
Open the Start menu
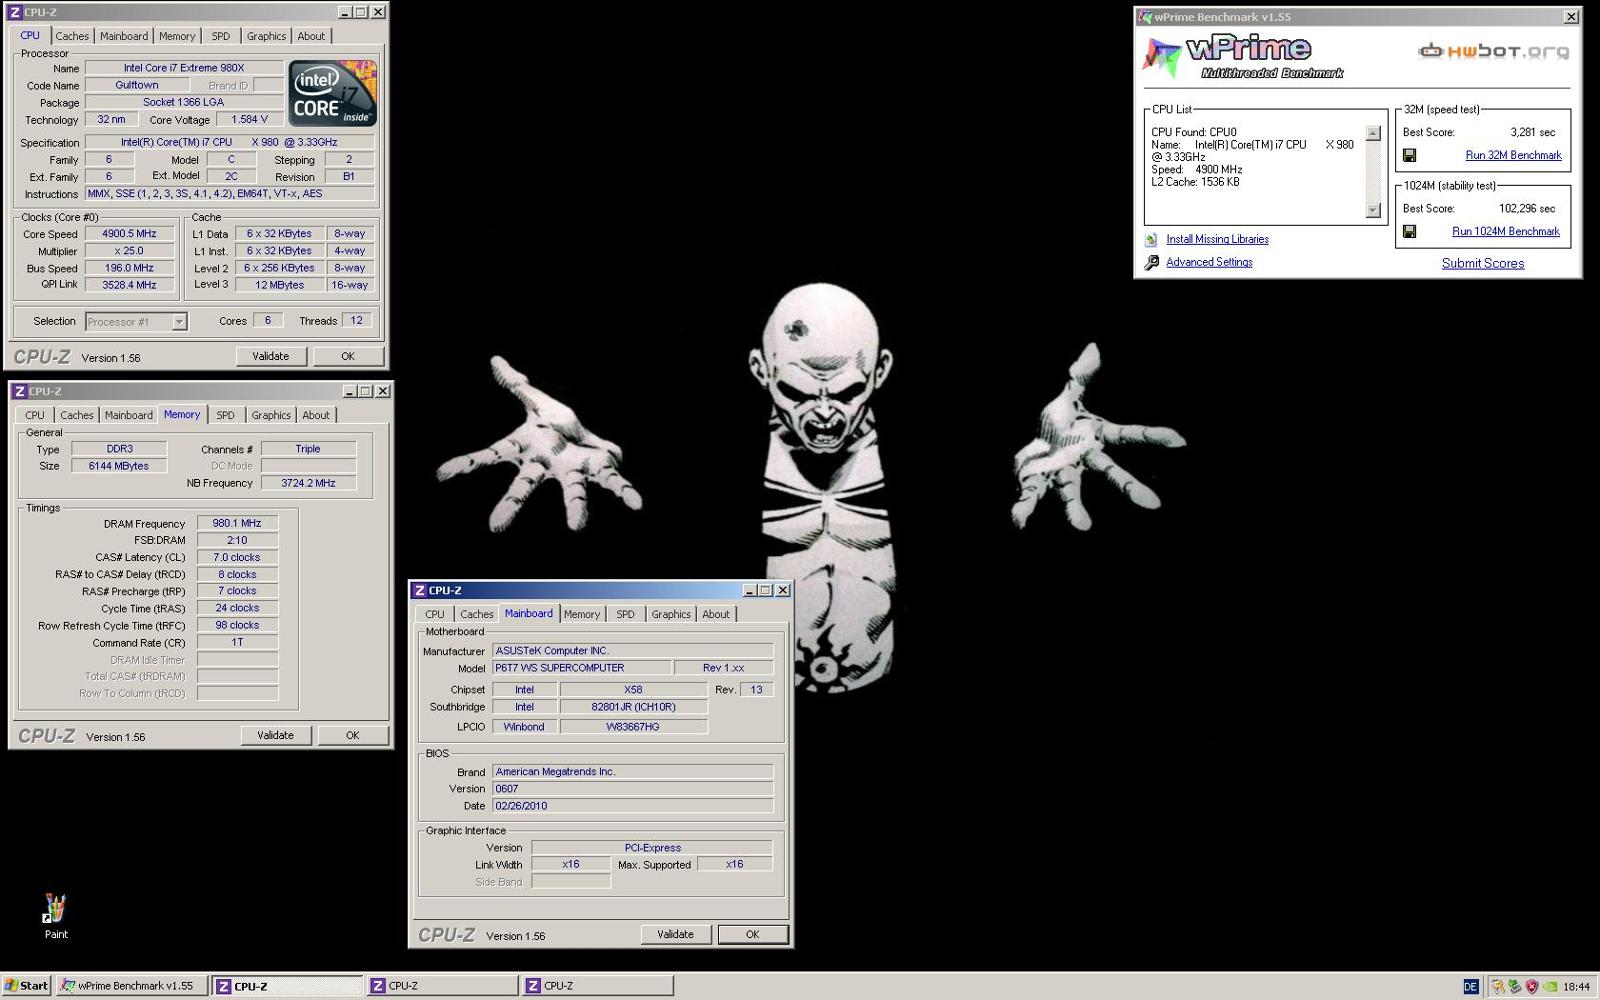tap(27, 986)
